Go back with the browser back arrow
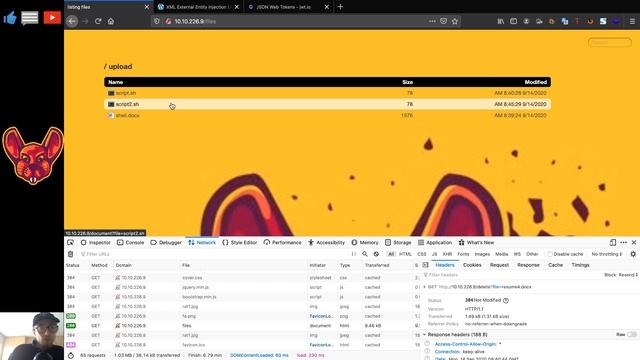 [72, 21]
